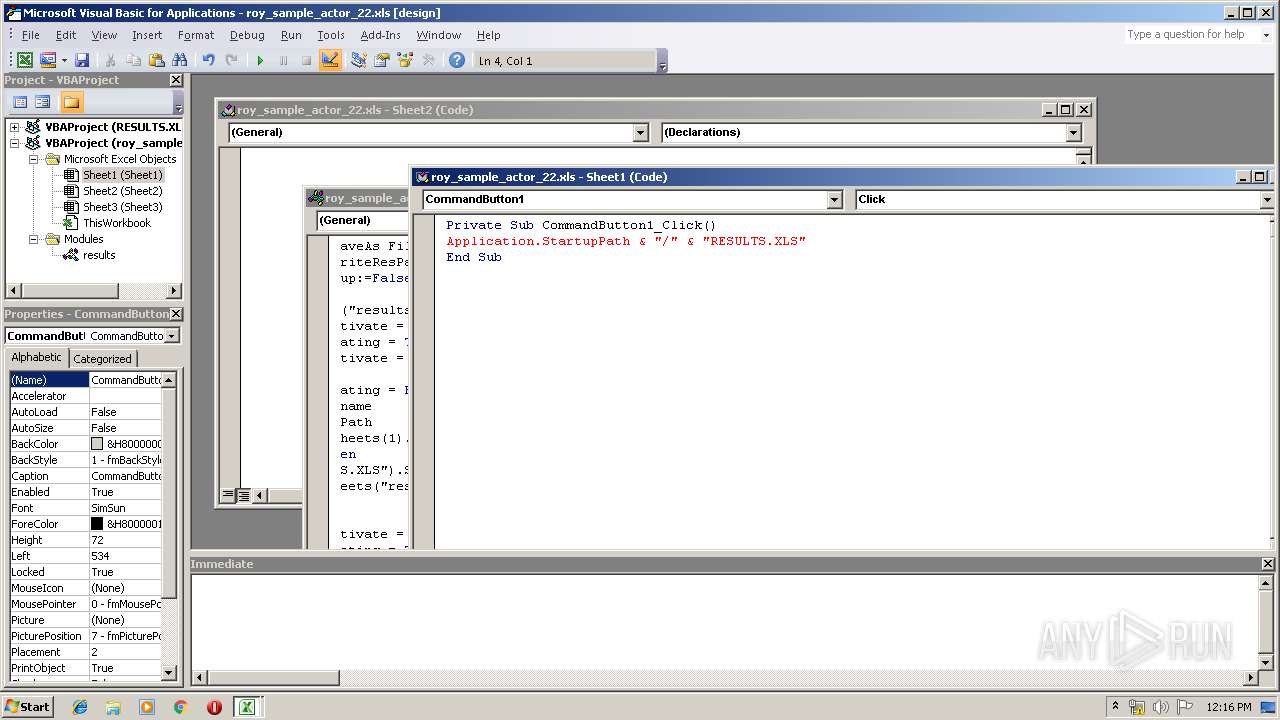Click the View Object icon in Project panel

click(x=42, y=102)
